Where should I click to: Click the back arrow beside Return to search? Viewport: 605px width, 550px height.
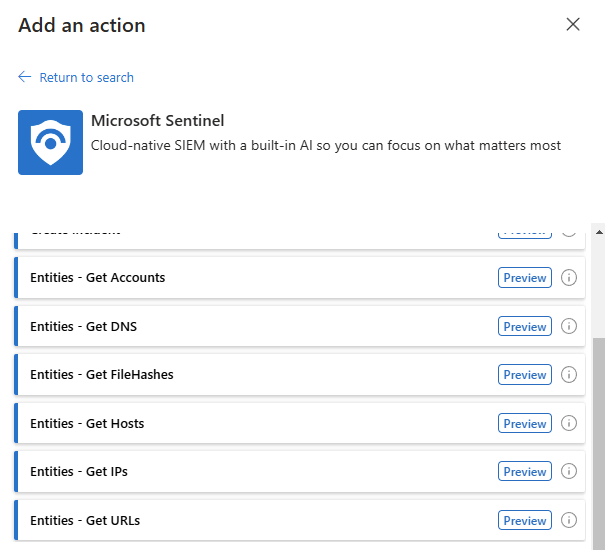coord(25,77)
